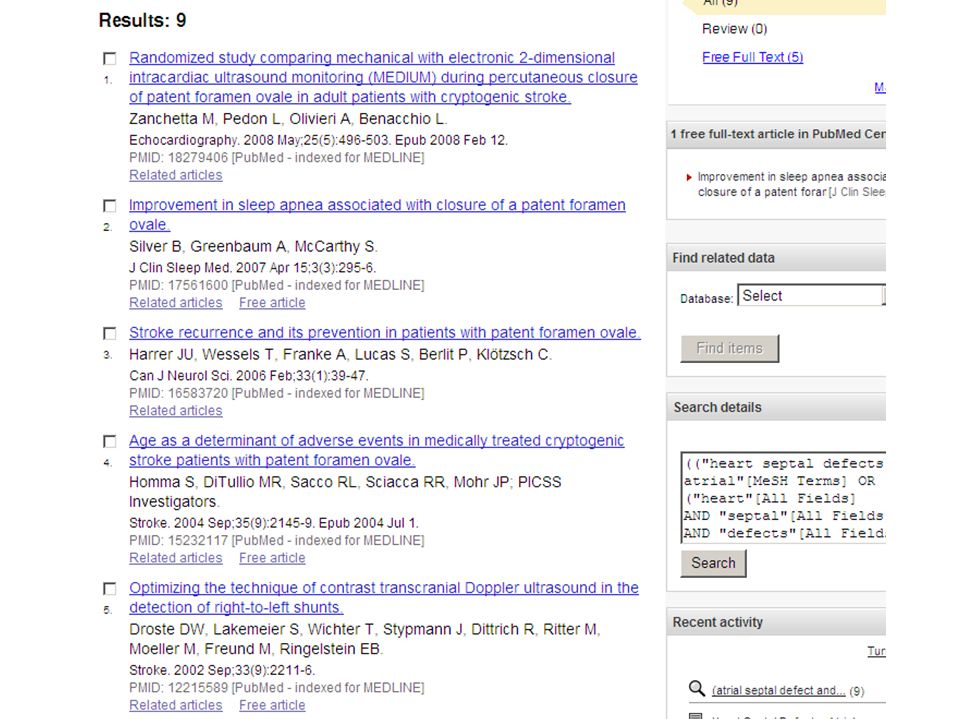Click the Search button under Search details

tap(713, 563)
